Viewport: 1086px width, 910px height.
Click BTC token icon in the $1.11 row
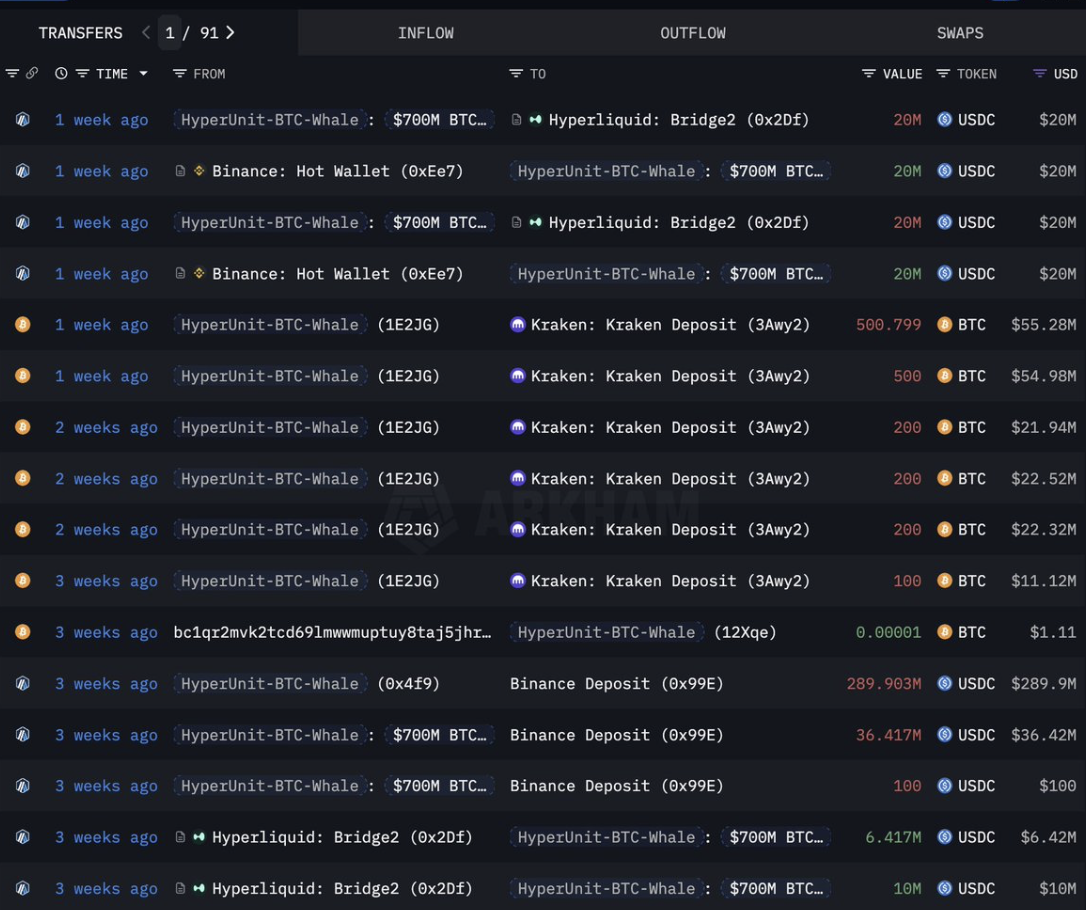(x=944, y=632)
